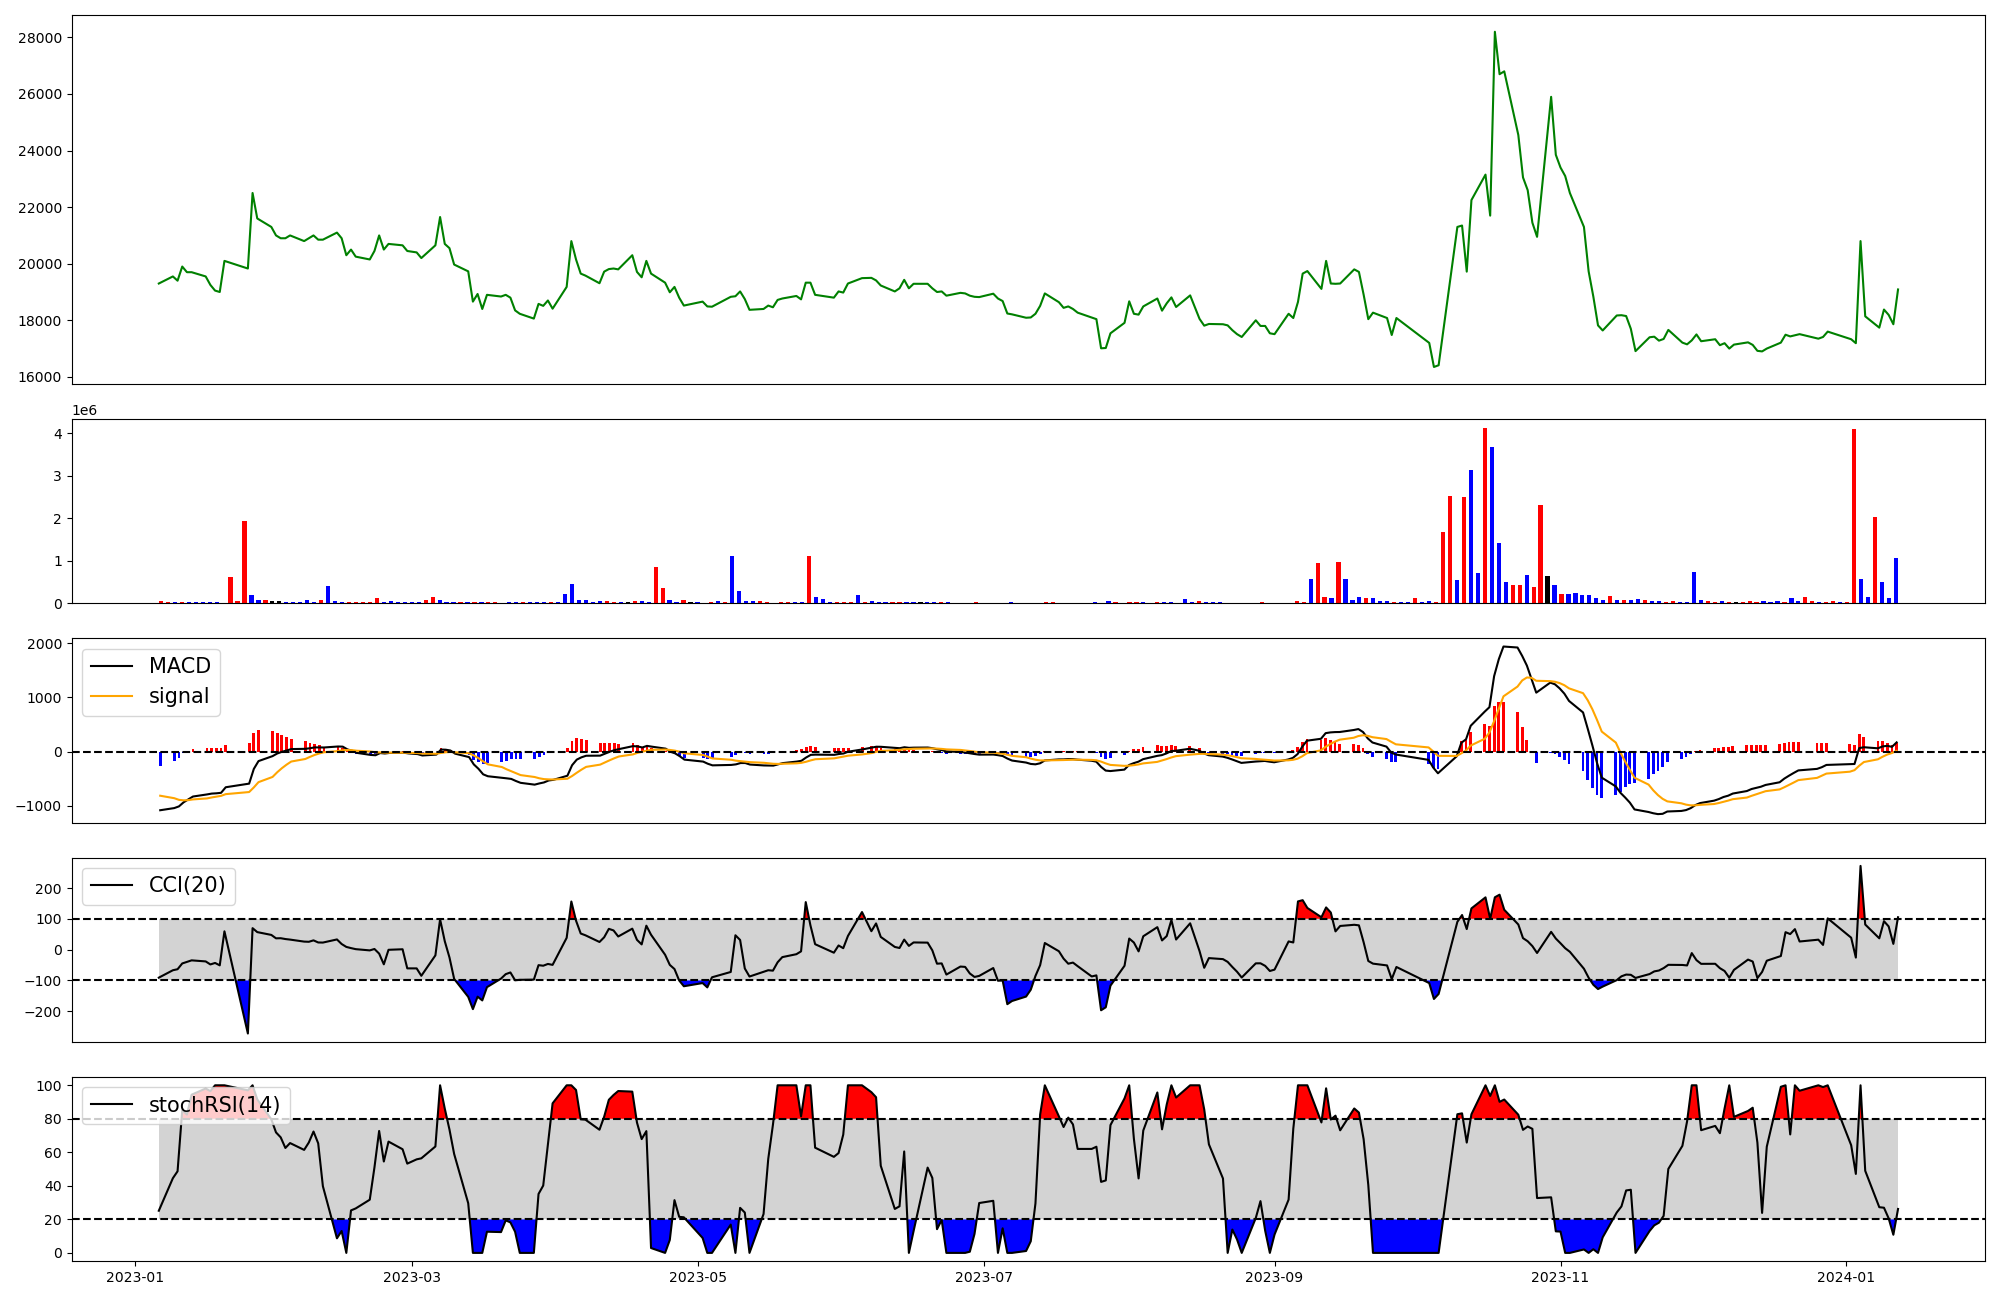The image size is (2000, 1300).
Task: Click the 16000 price axis tick label
Action: pos(40,378)
